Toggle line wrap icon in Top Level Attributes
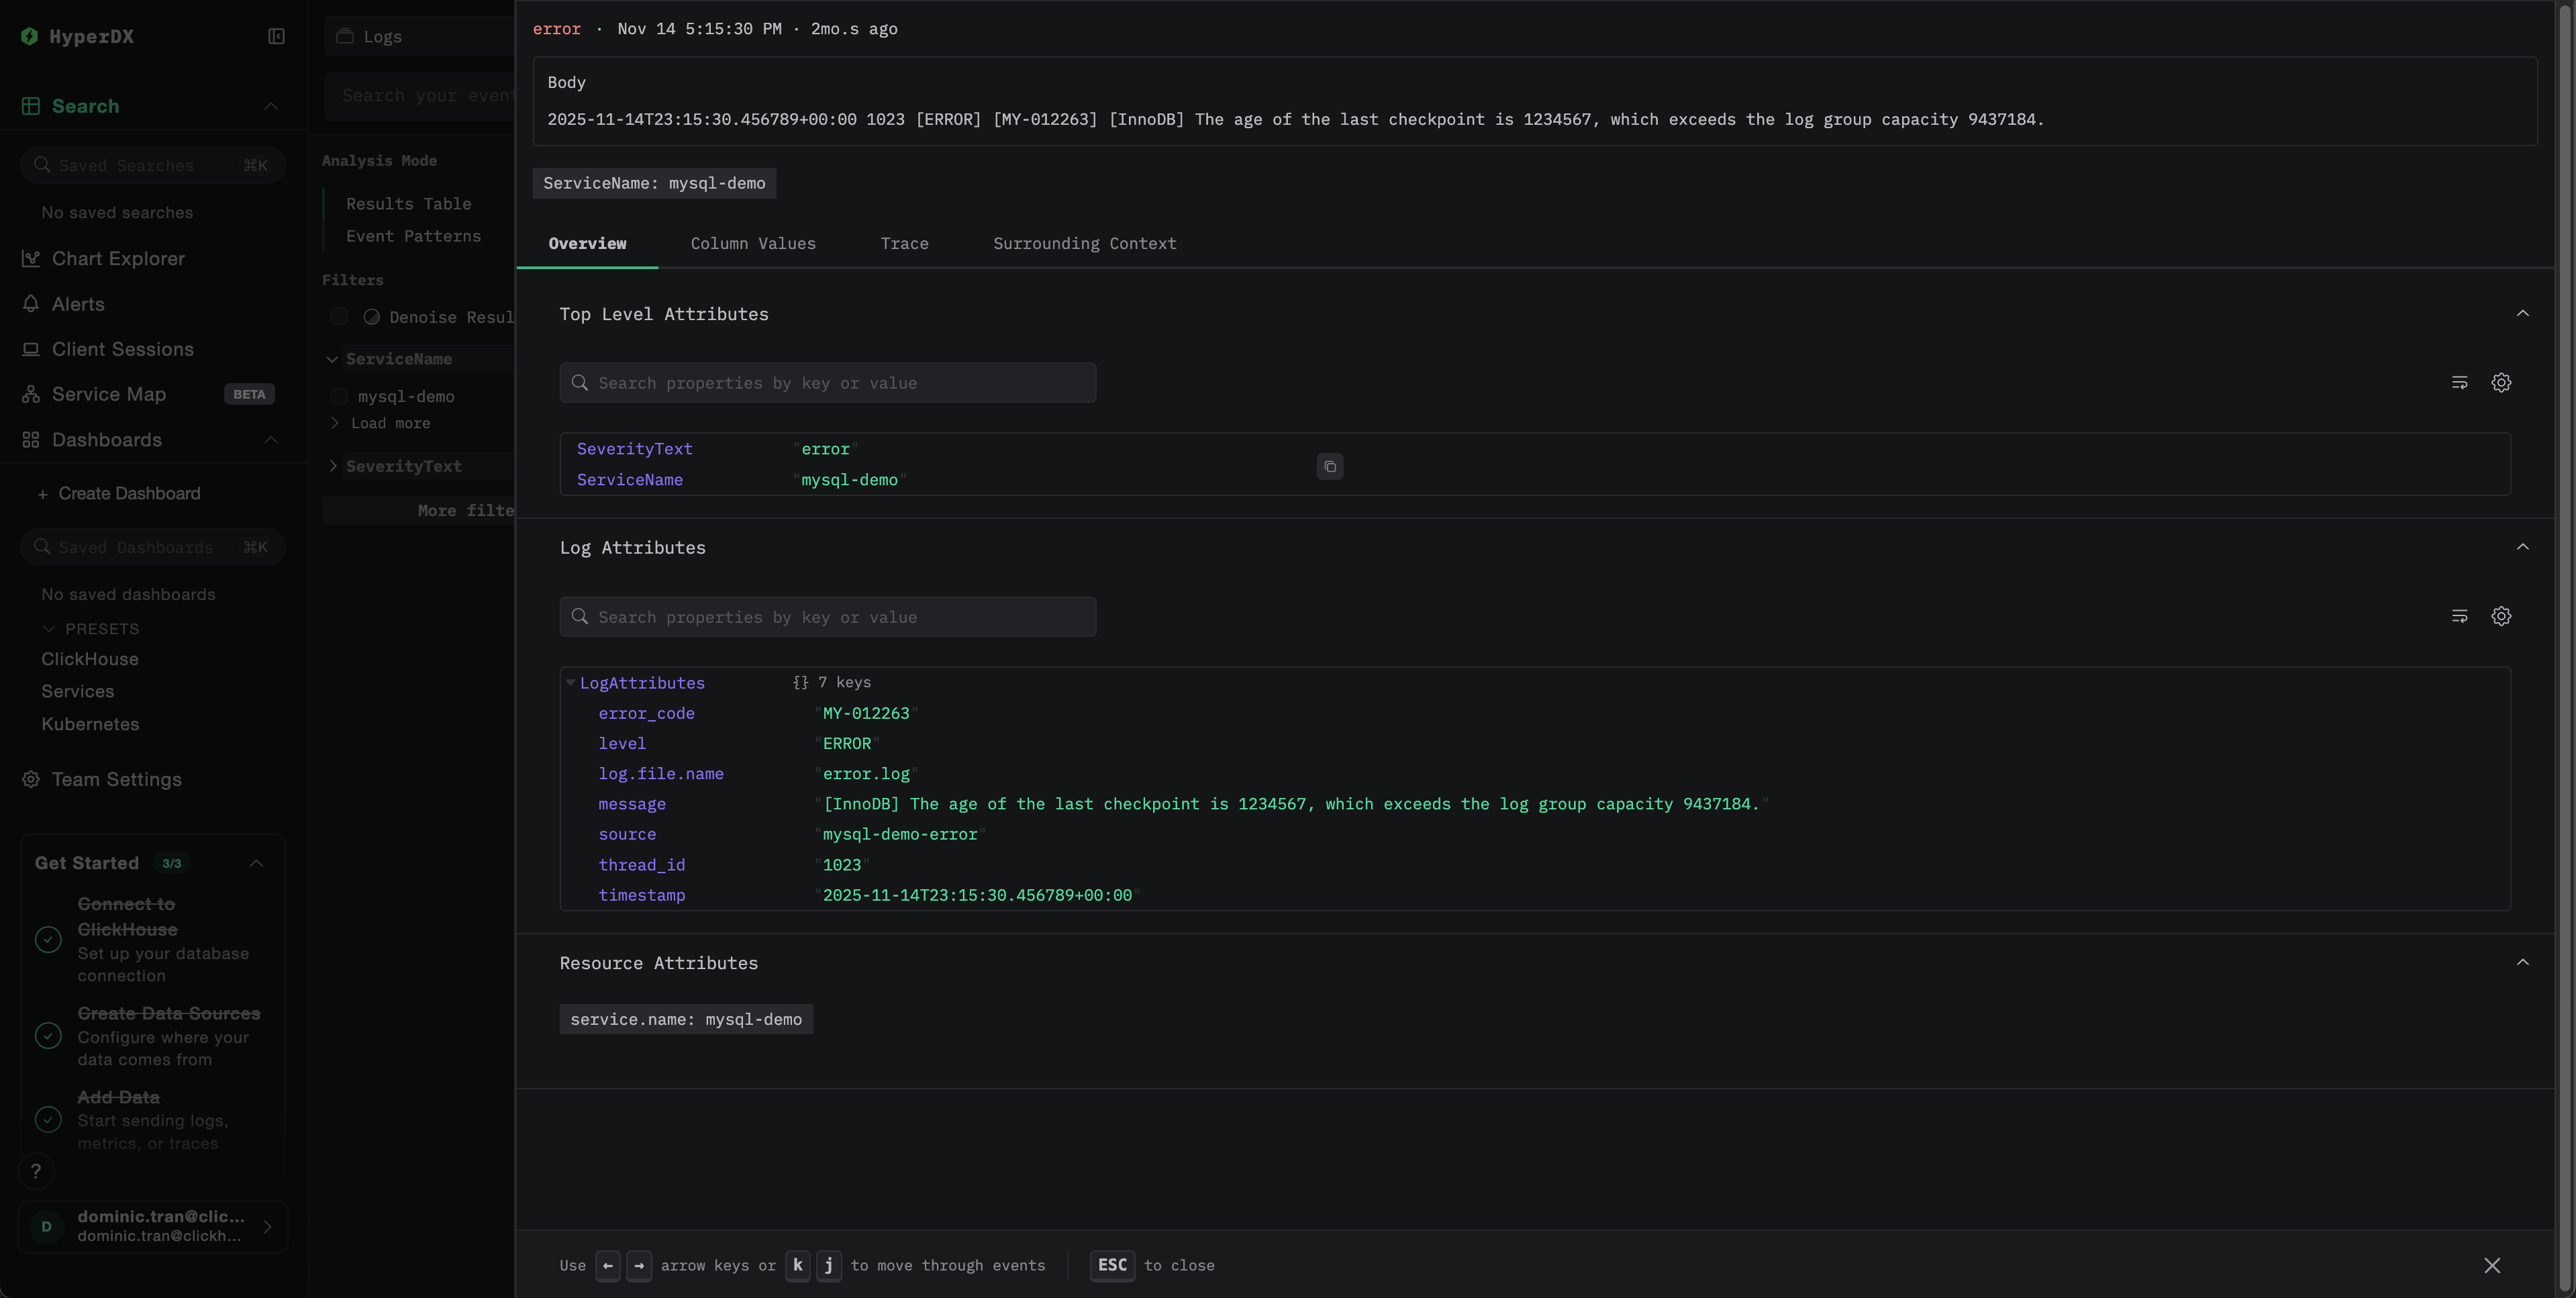This screenshot has height=1298, width=2576. coord(2459,383)
